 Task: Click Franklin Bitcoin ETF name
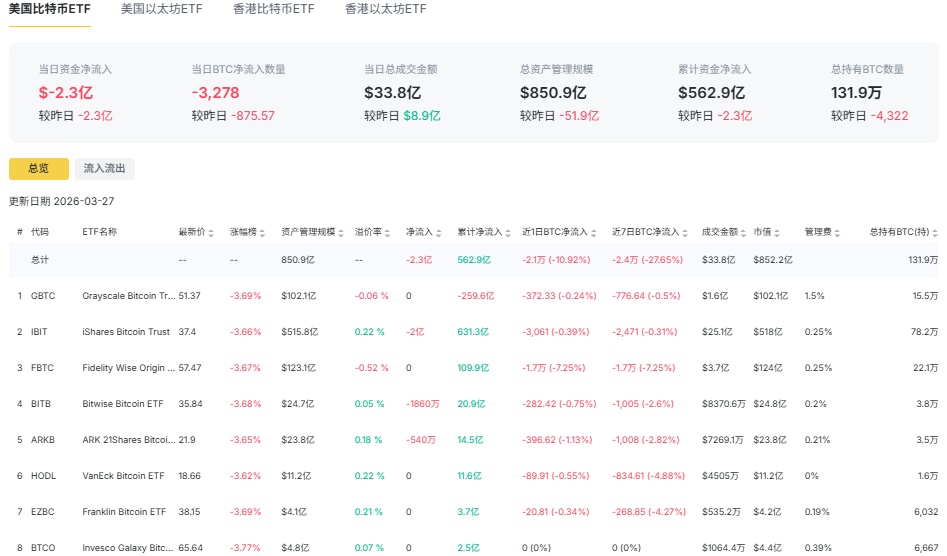pyautogui.click(x=124, y=512)
